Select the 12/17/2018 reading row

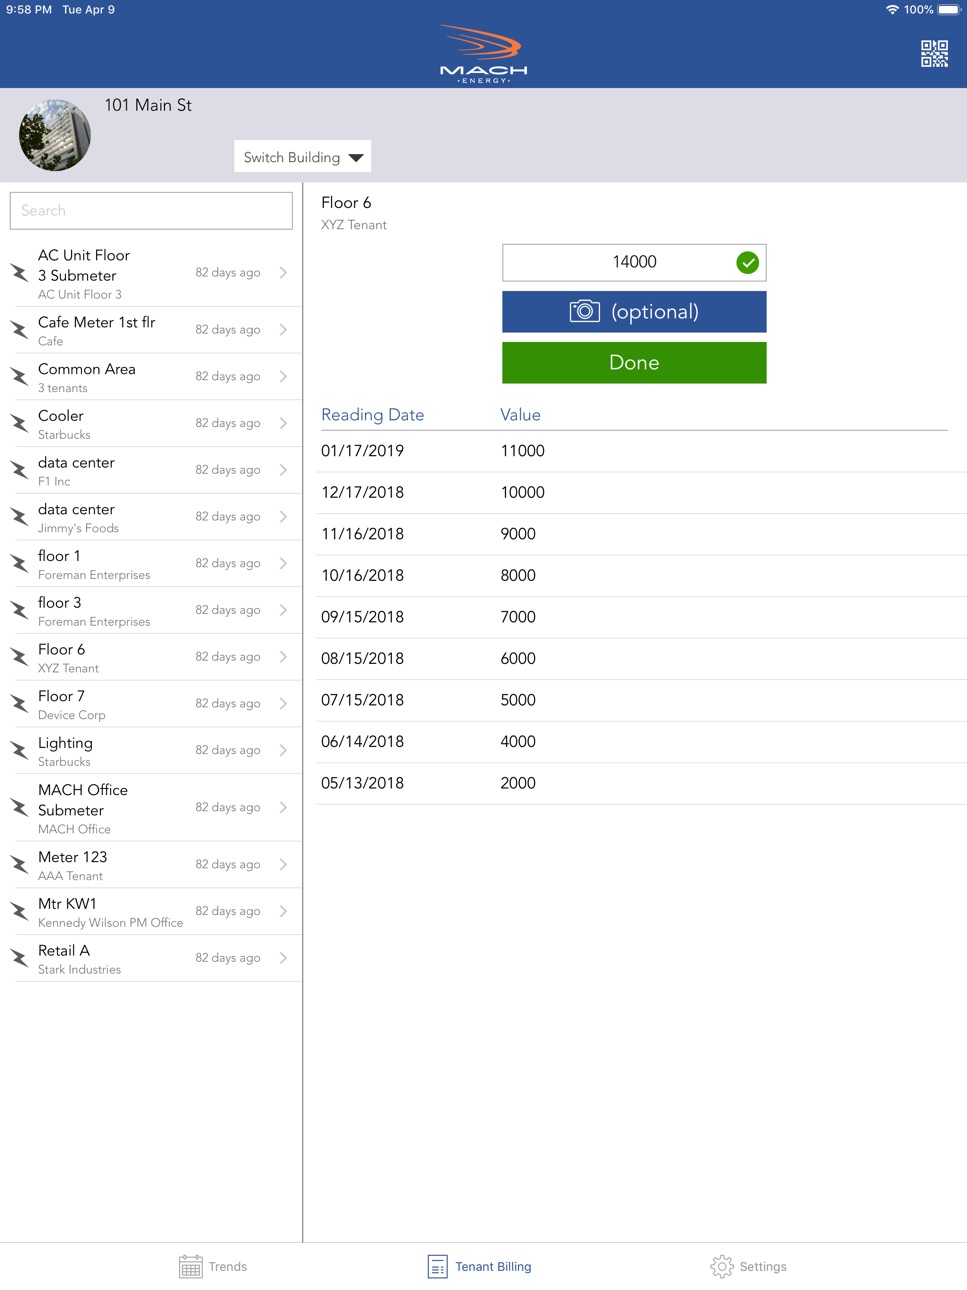point(641,492)
